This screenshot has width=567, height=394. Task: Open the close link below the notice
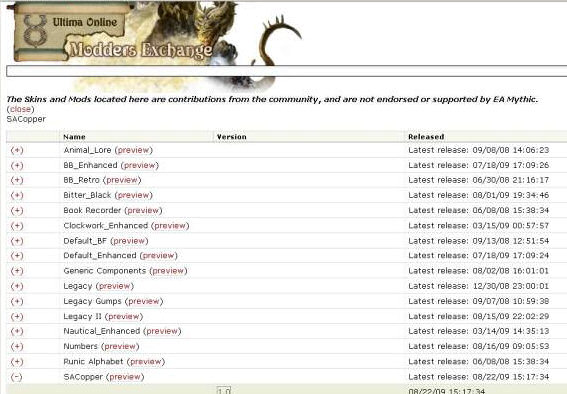20,109
